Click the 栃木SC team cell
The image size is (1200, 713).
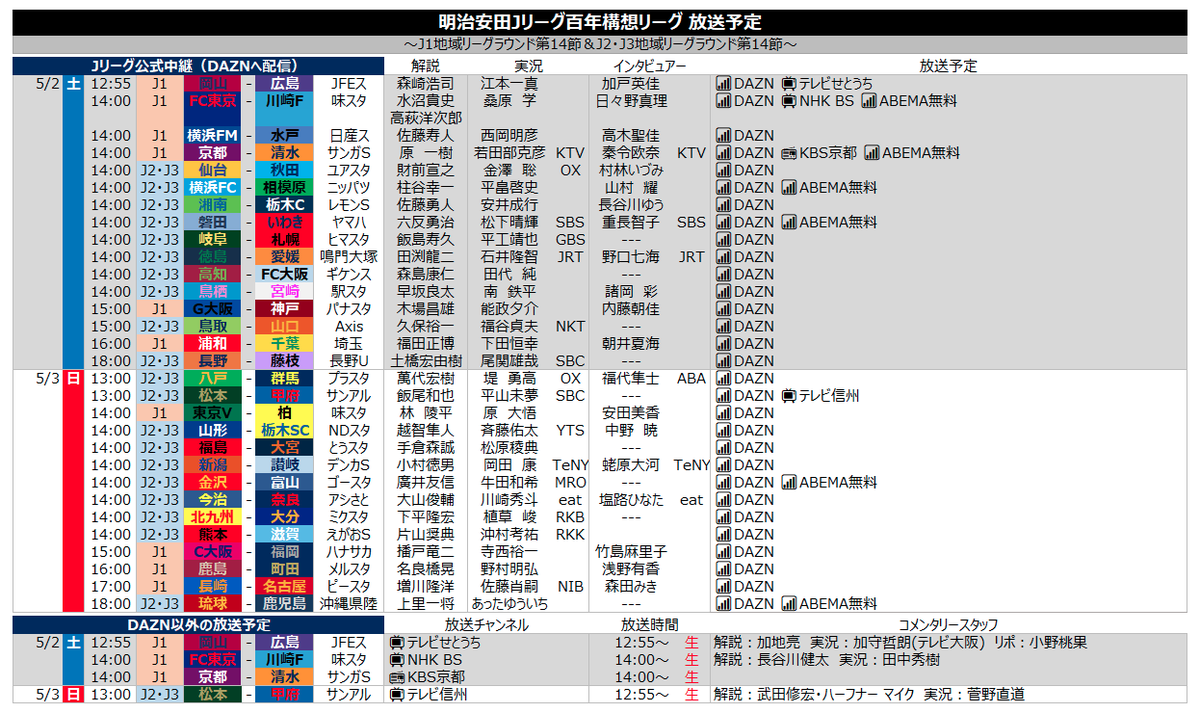pos(285,430)
